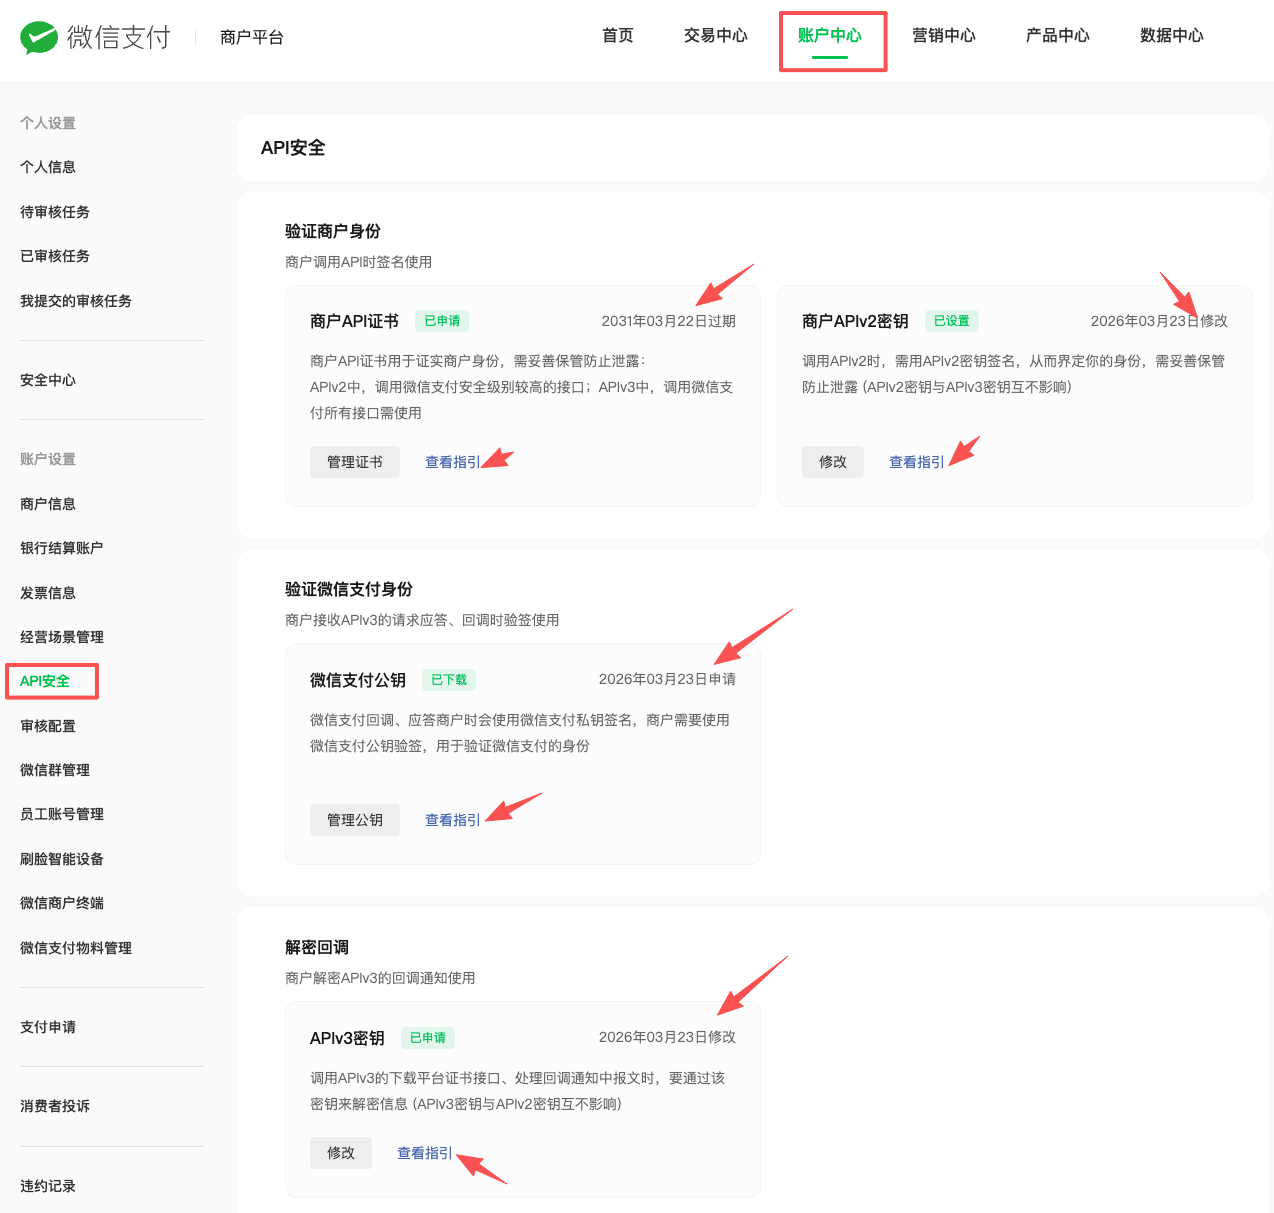
Task: Click the API安全 page title
Action: [x=293, y=148]
